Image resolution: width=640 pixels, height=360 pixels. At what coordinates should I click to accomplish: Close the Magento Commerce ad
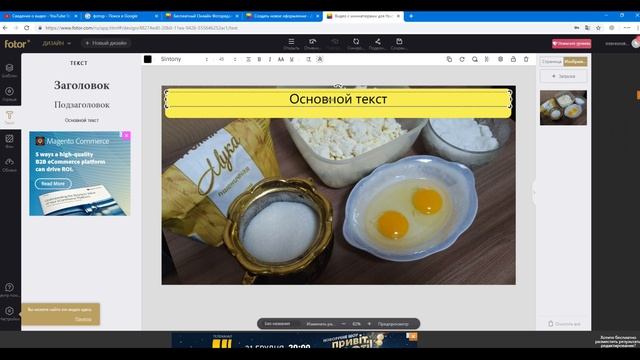(126, 135)
